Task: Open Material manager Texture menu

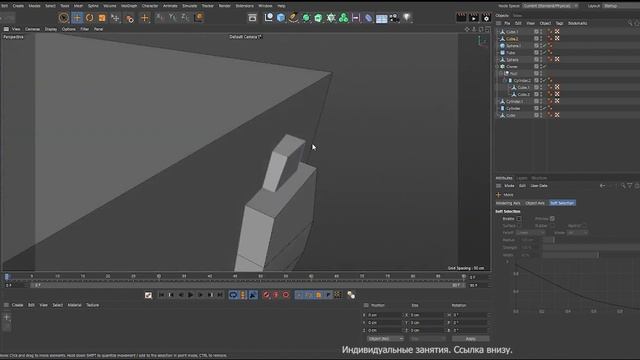Action: 93,305
